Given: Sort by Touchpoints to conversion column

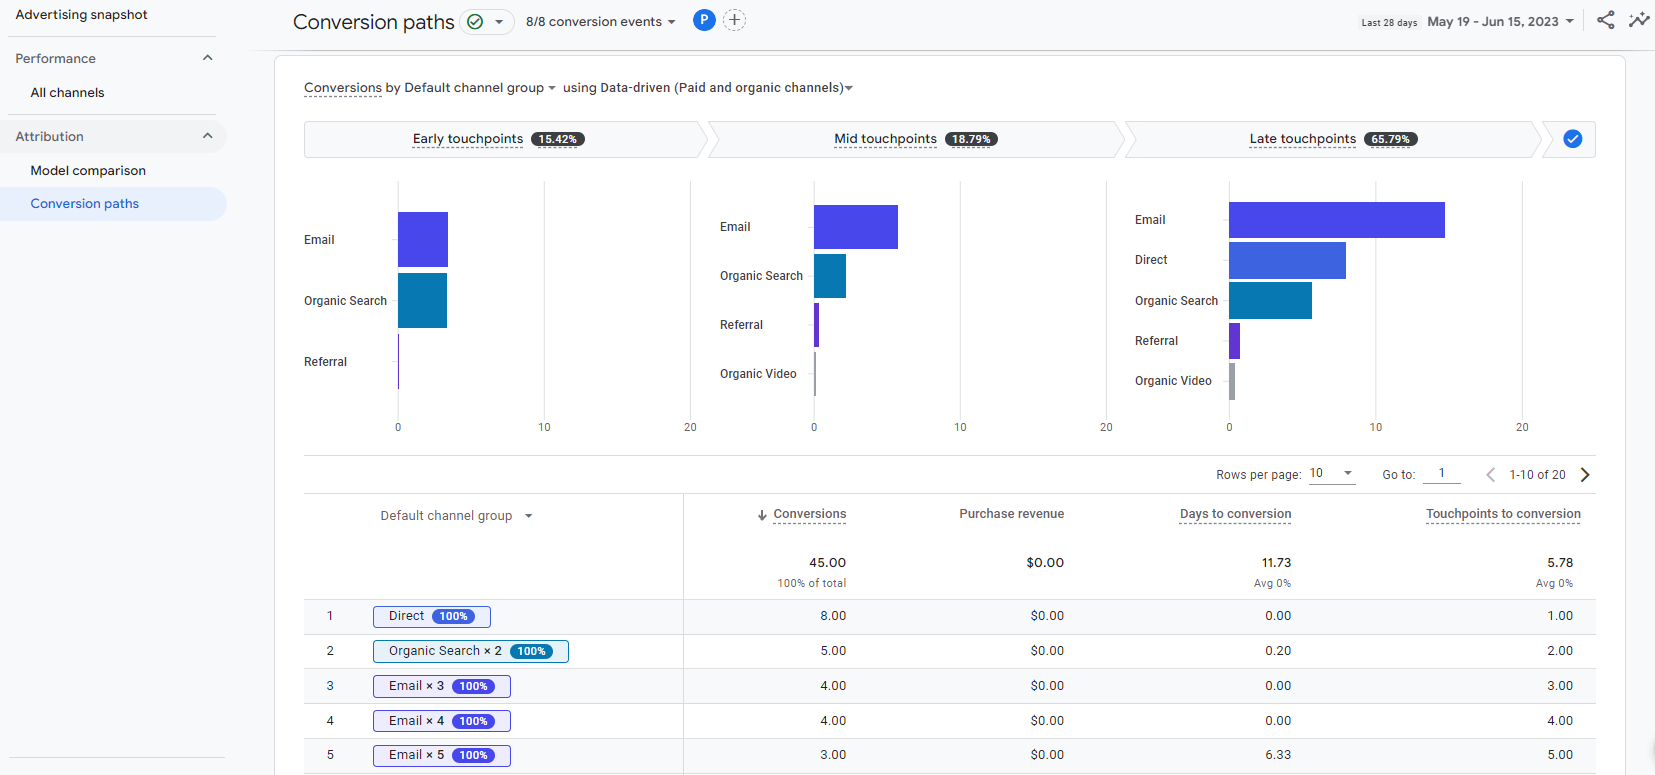Looking at the screenshot, I should [x=1503, y=514].
